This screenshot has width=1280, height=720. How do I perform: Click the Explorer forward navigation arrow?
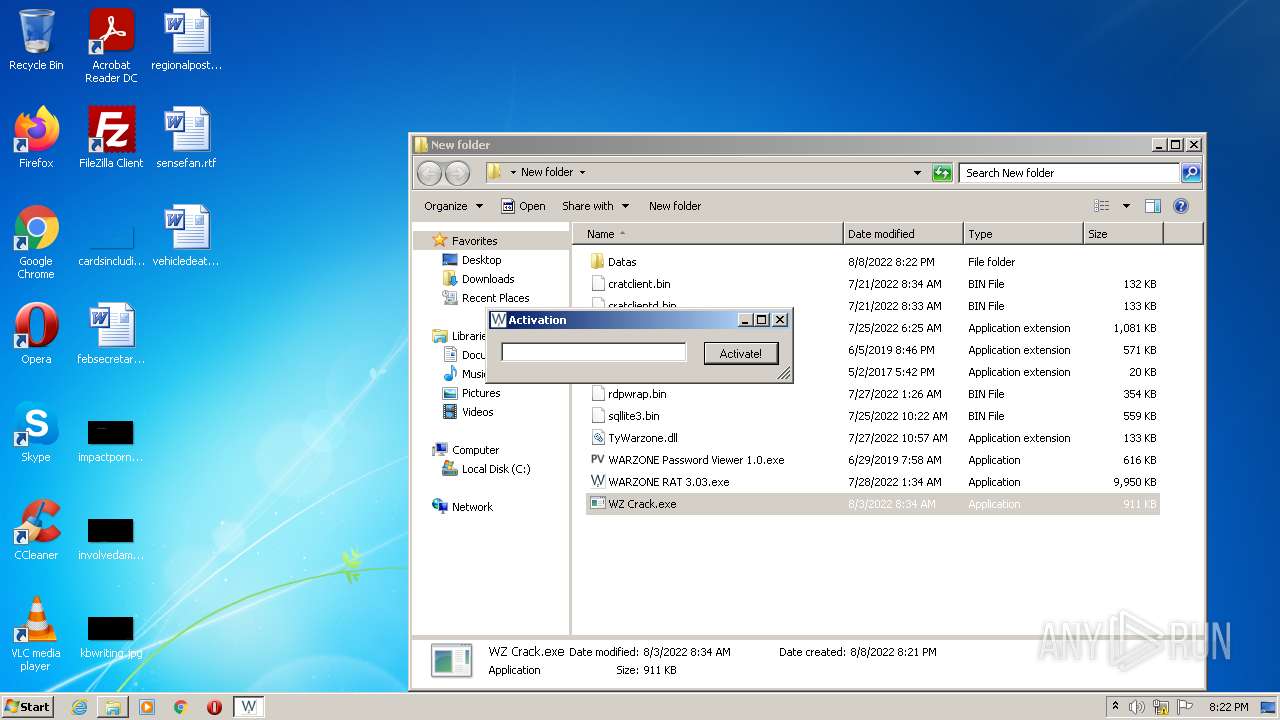tap(457, 173)
